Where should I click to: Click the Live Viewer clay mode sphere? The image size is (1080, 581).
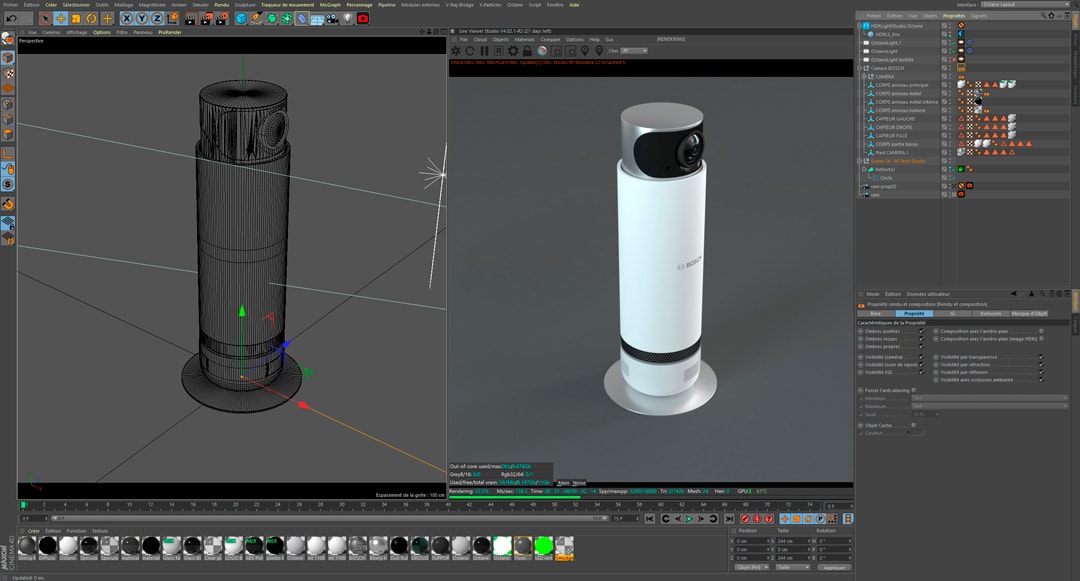point(542,51)
